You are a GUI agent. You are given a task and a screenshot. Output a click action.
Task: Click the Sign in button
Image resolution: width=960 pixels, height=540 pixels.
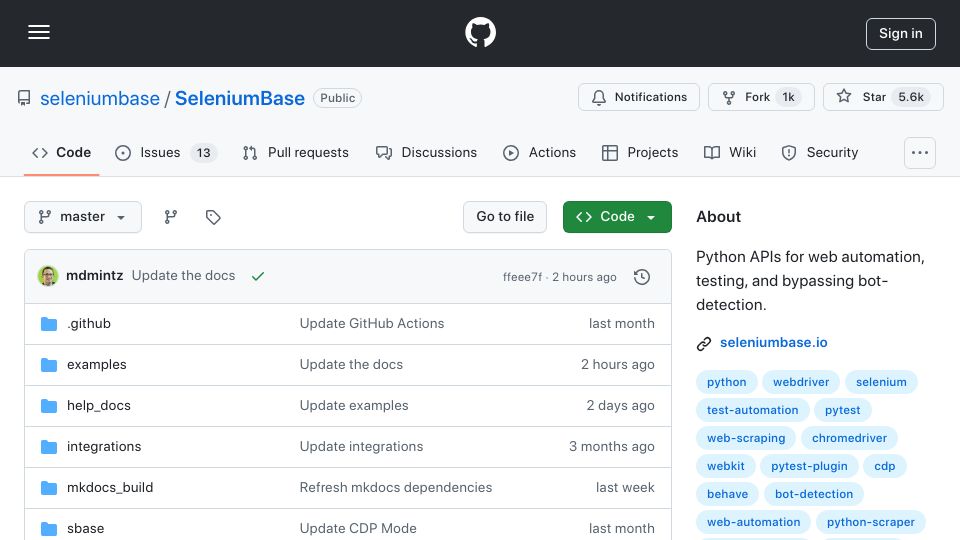(x=901, y=34)
